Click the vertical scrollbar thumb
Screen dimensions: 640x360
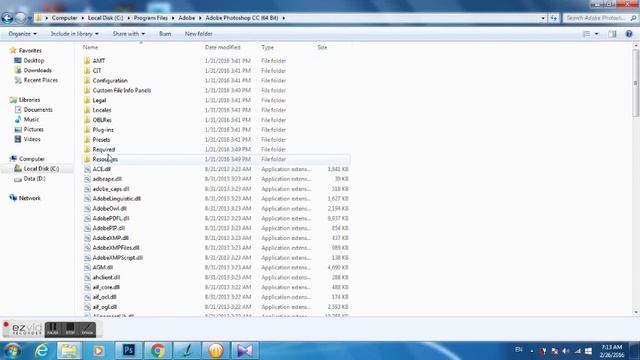pyautogui.click(x=636, y=84)
